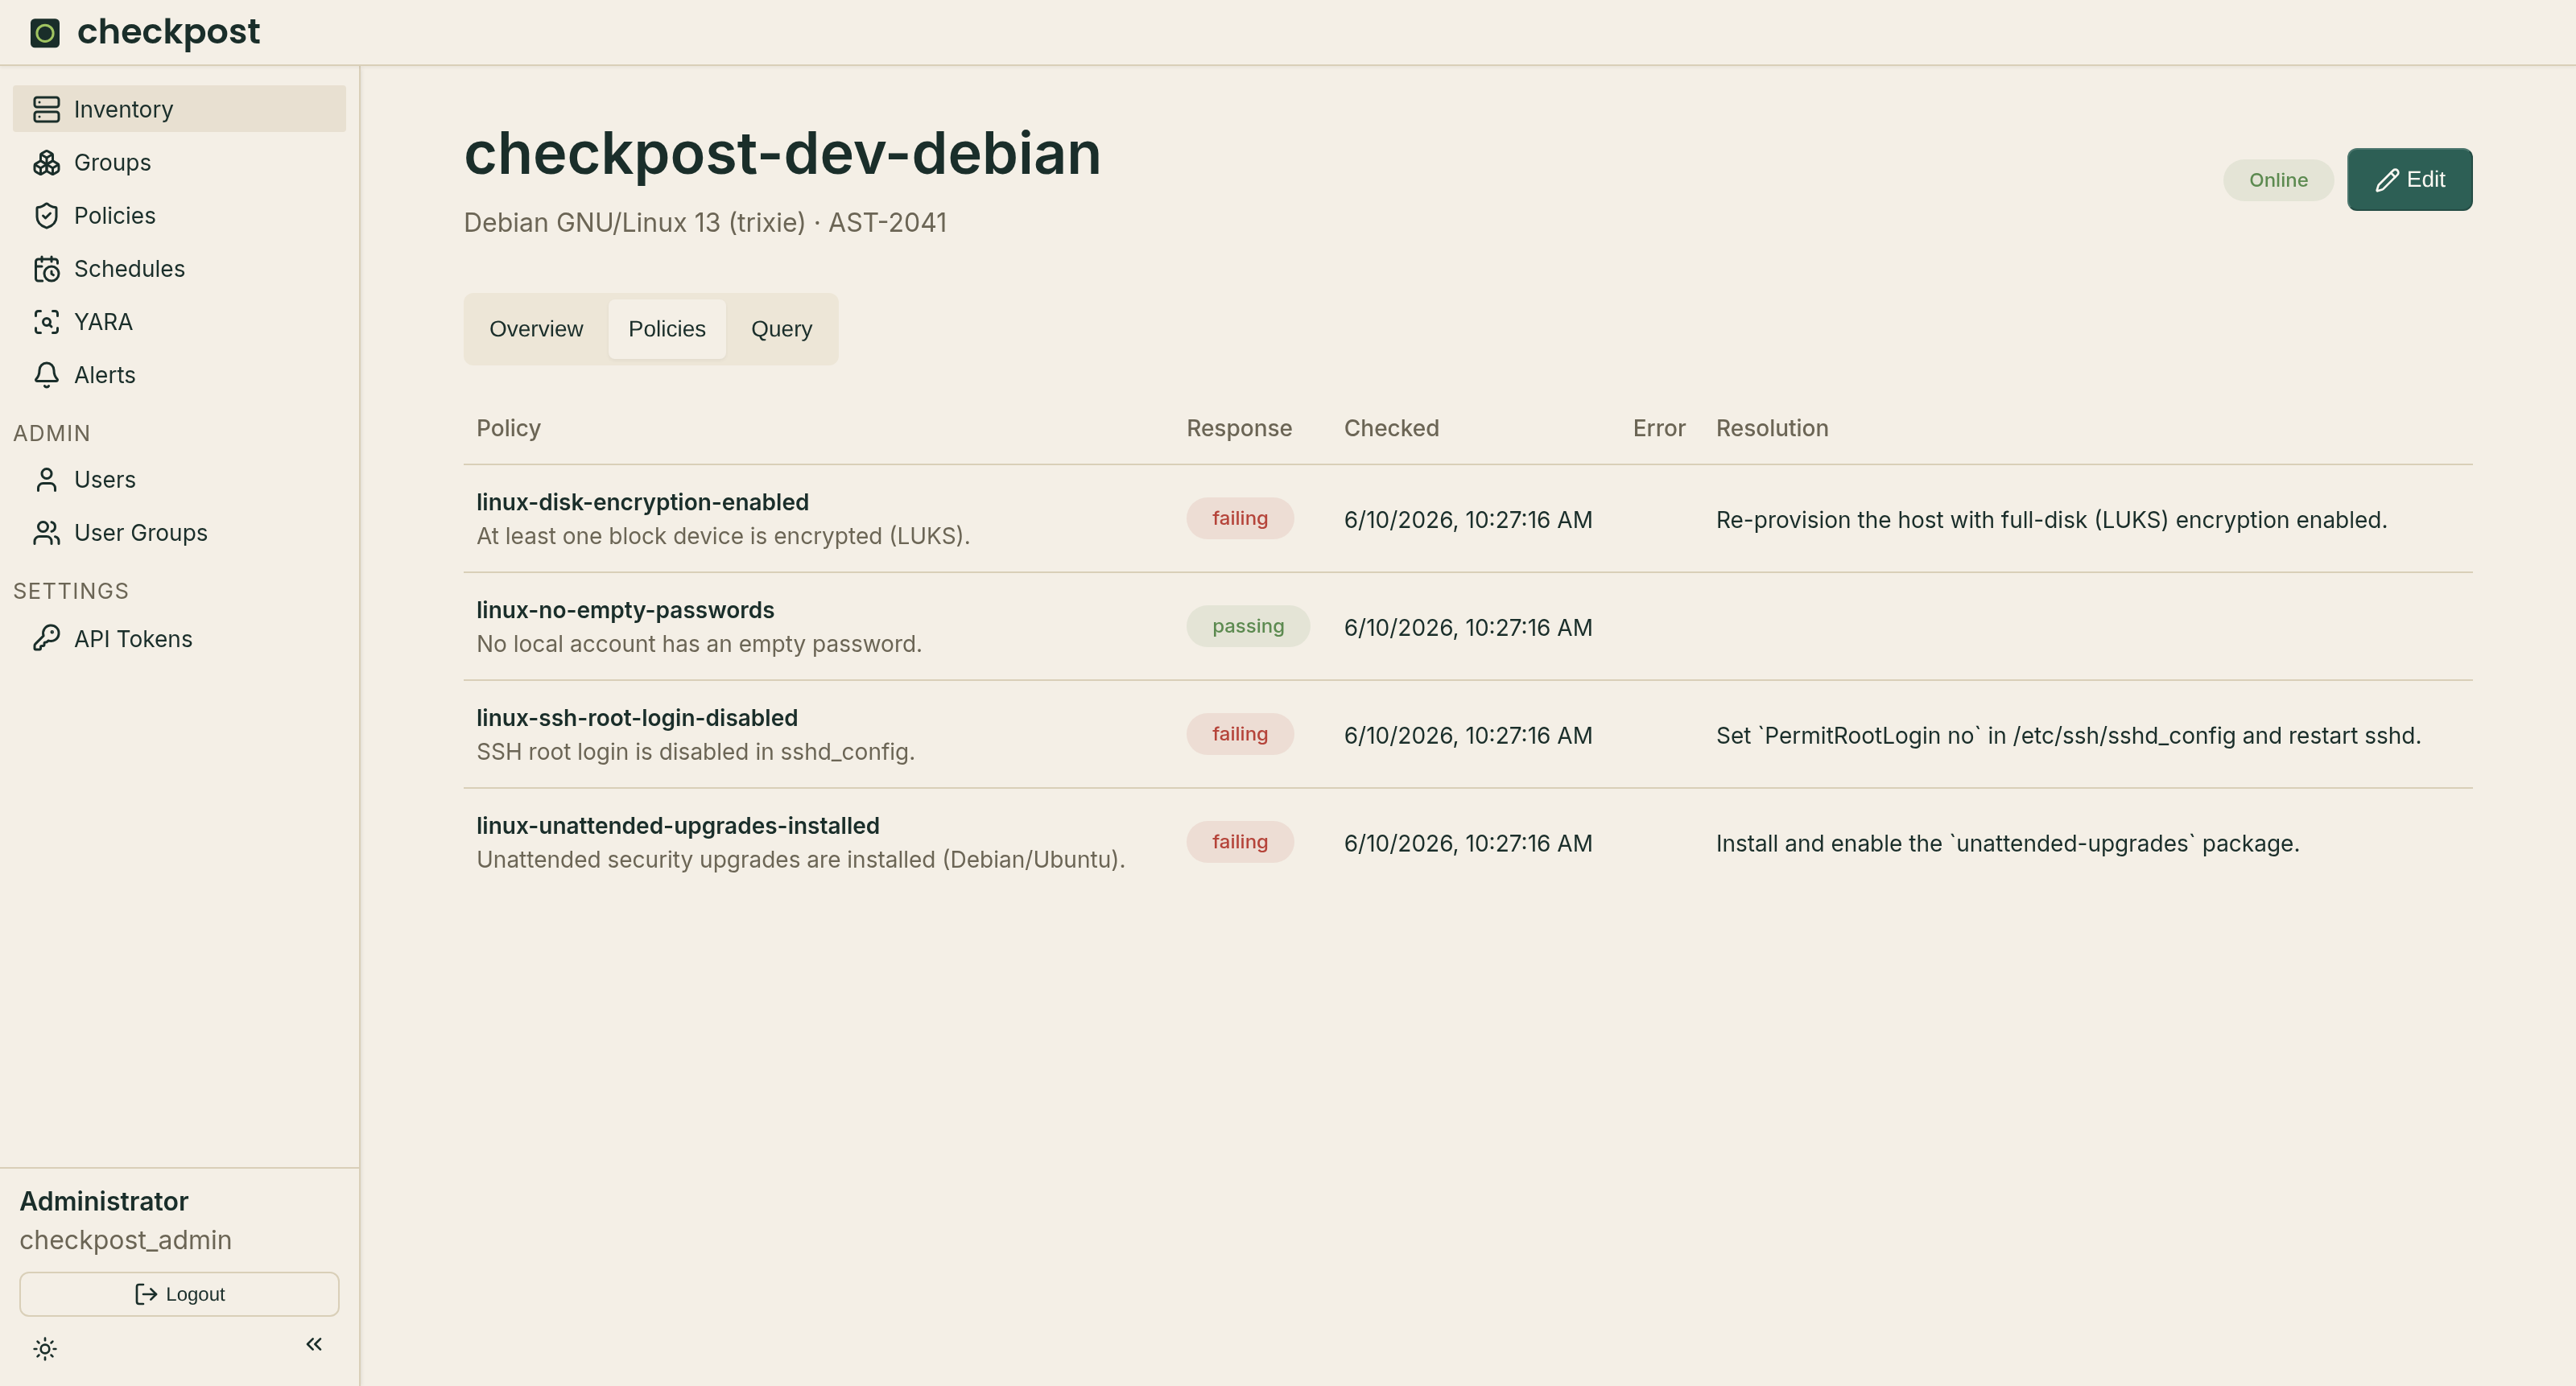Viewport: 2576px width, 1386px height.
Task: Open API Tokens settings
Action: tap(179, 638)
